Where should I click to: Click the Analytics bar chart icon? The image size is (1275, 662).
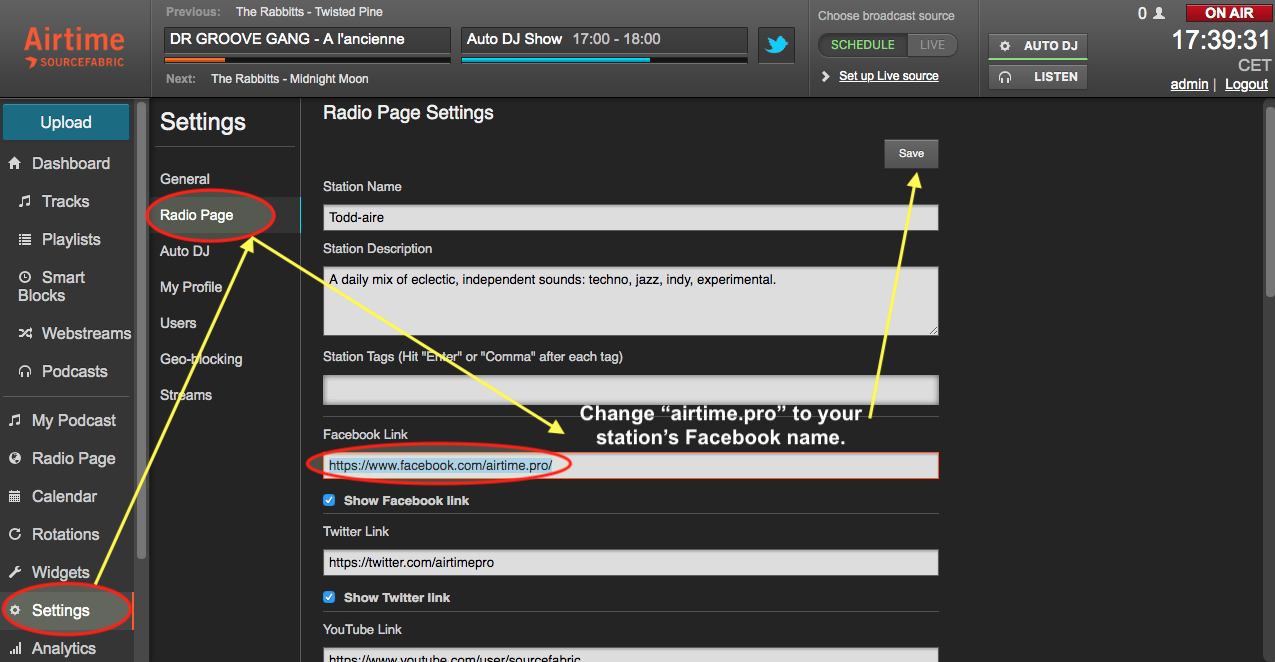point(14,648)
